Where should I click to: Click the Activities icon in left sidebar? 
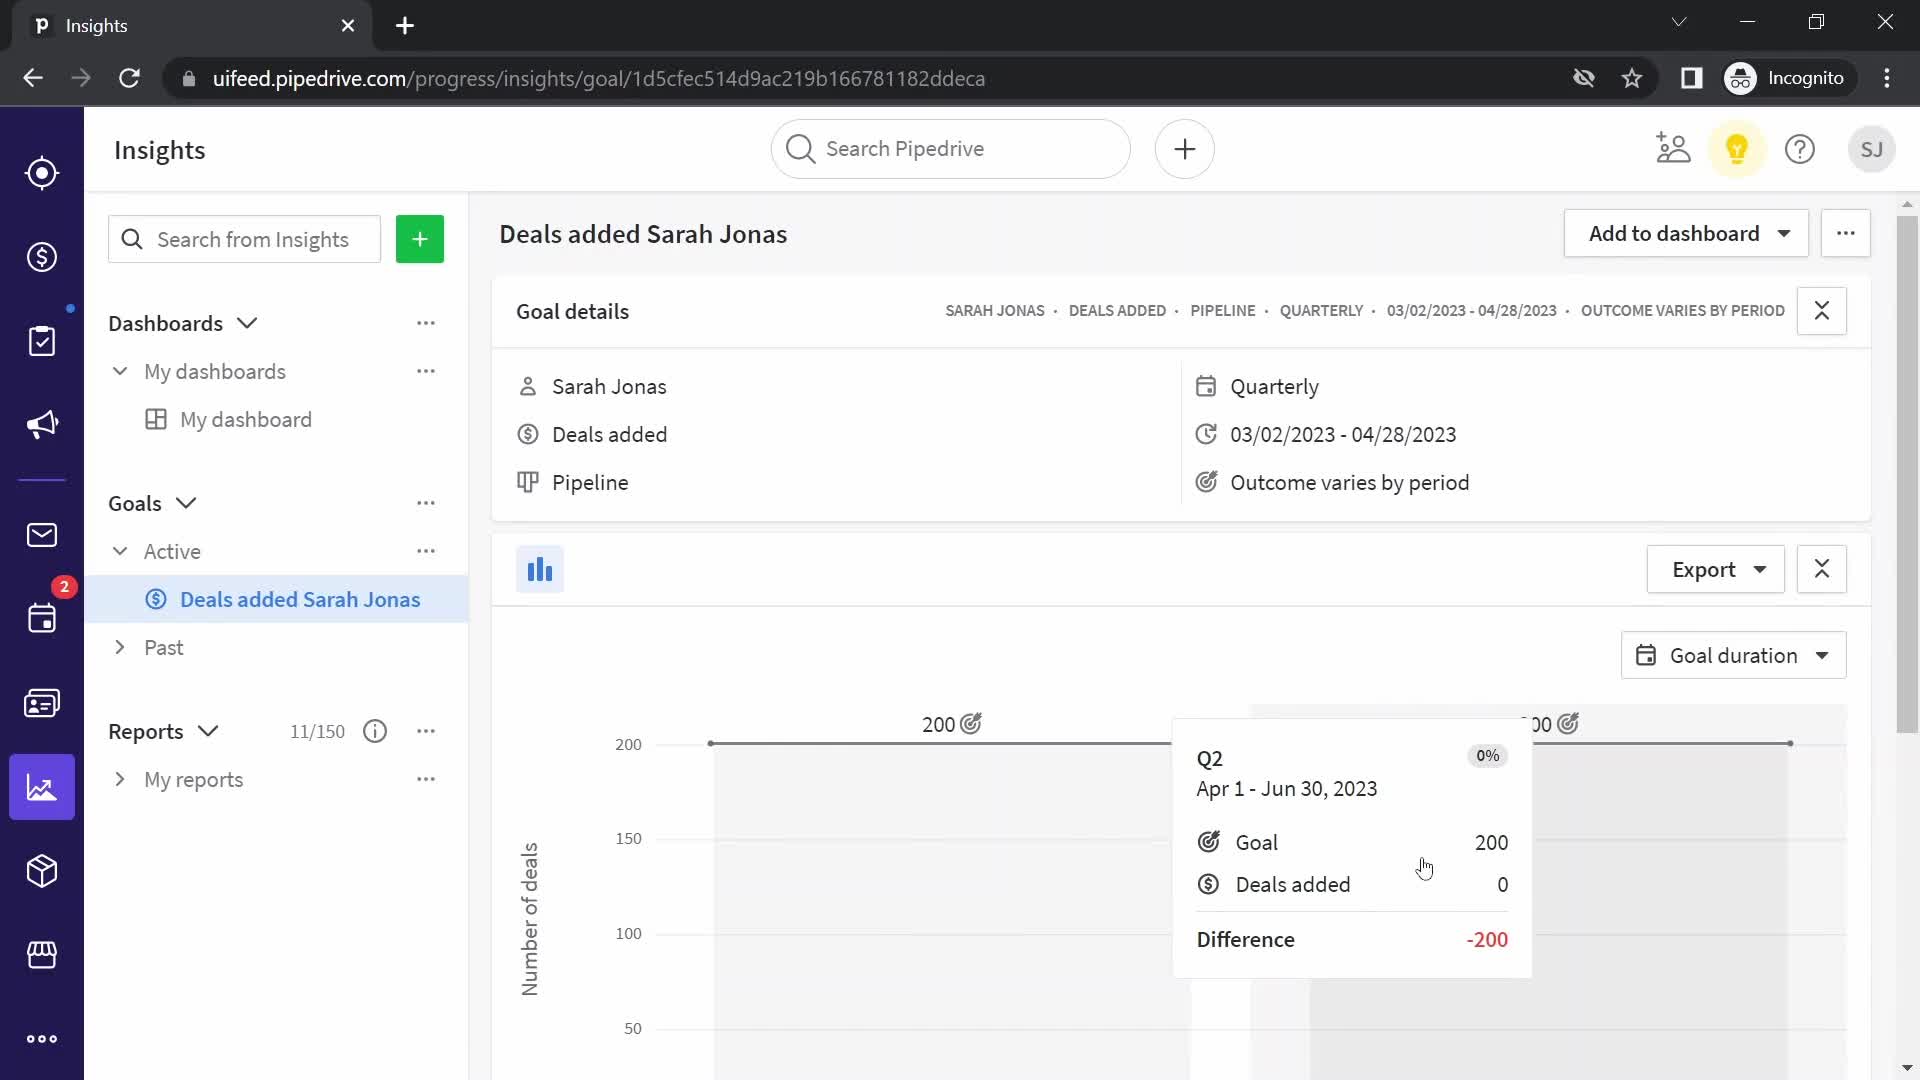click(x=42, y=342)
